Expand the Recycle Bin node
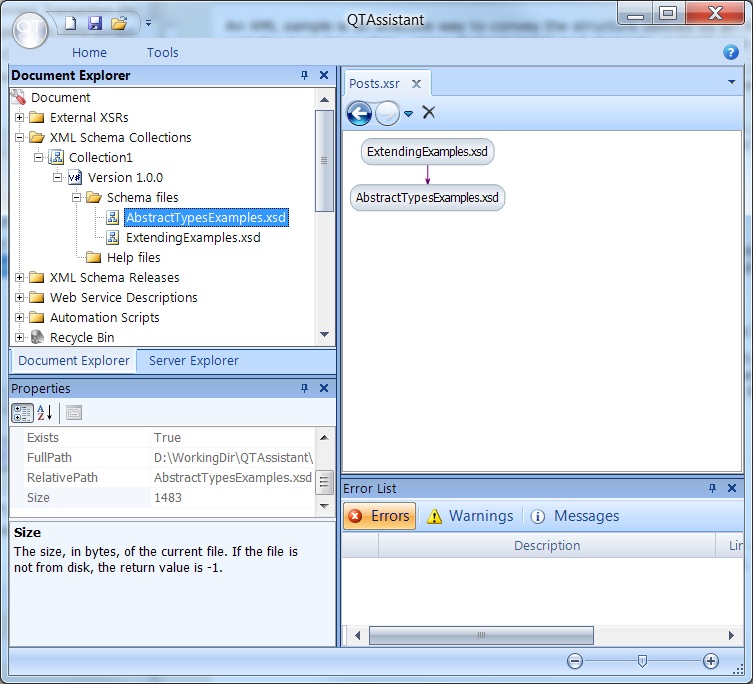 click(x=19, y=337)
